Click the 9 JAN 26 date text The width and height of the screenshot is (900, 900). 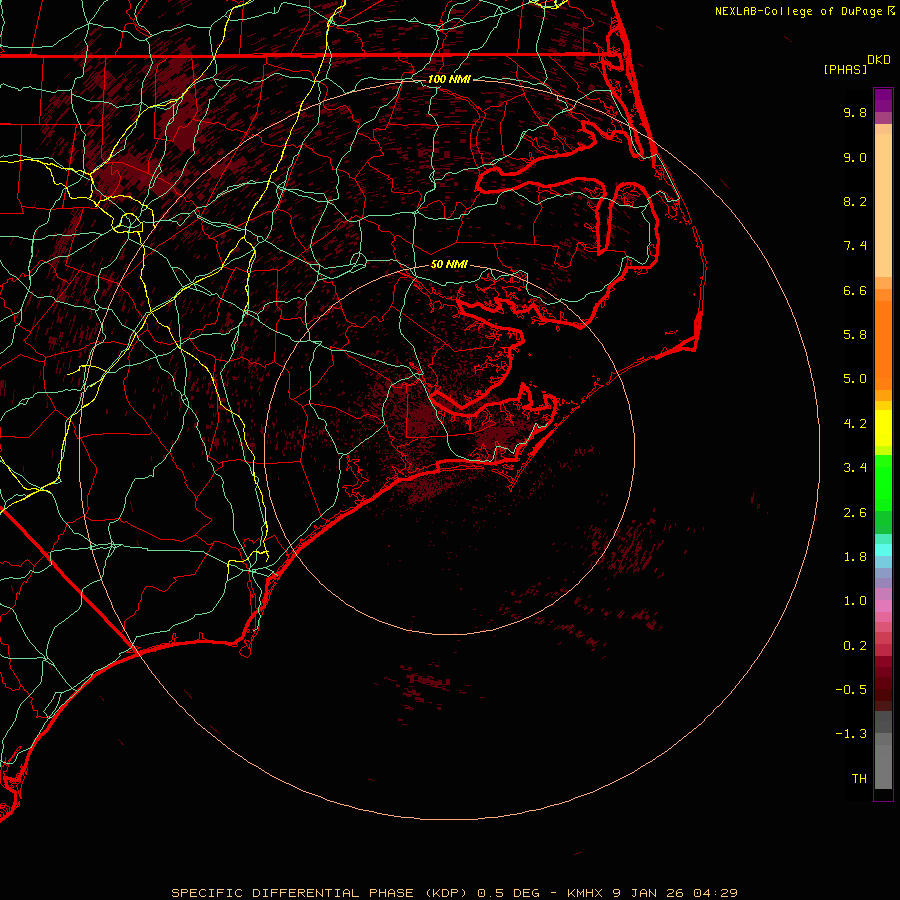[649, 893]
